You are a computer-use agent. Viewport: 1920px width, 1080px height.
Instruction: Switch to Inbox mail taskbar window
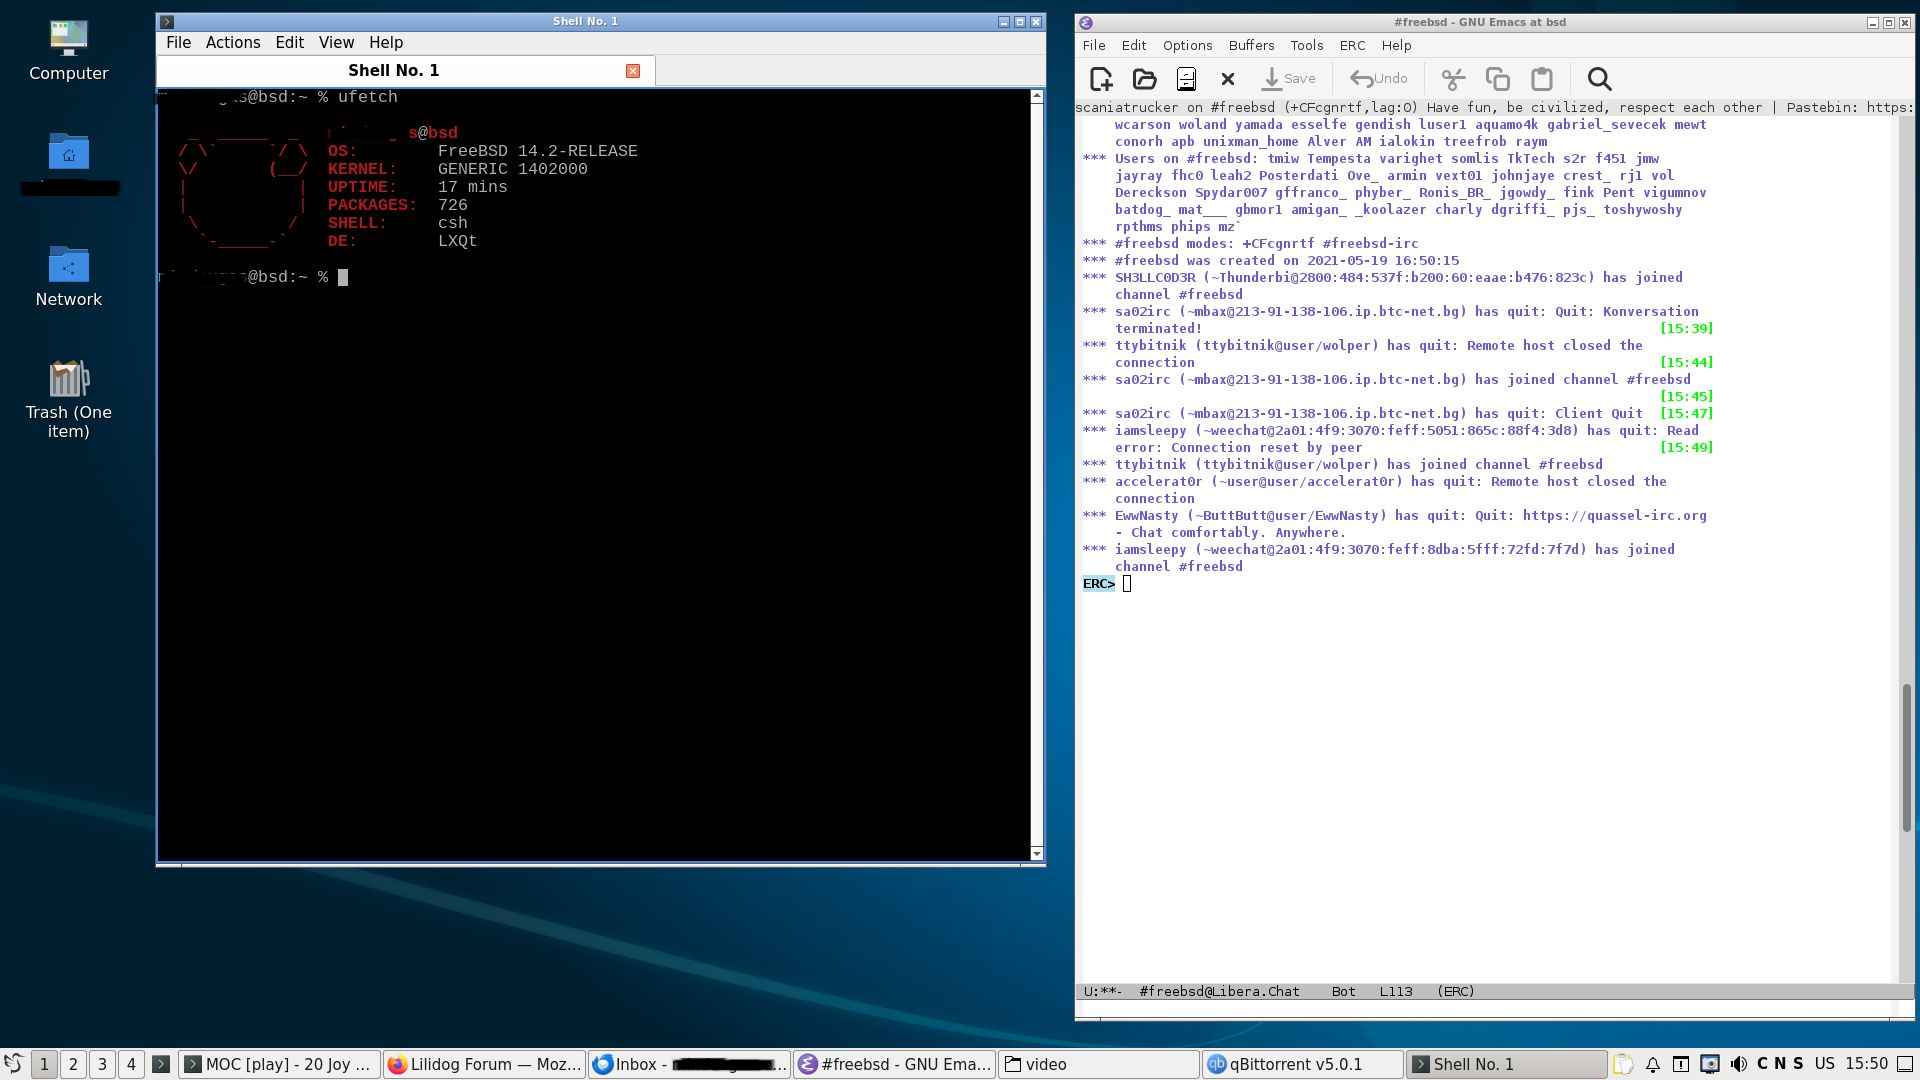coord(689,1064)
